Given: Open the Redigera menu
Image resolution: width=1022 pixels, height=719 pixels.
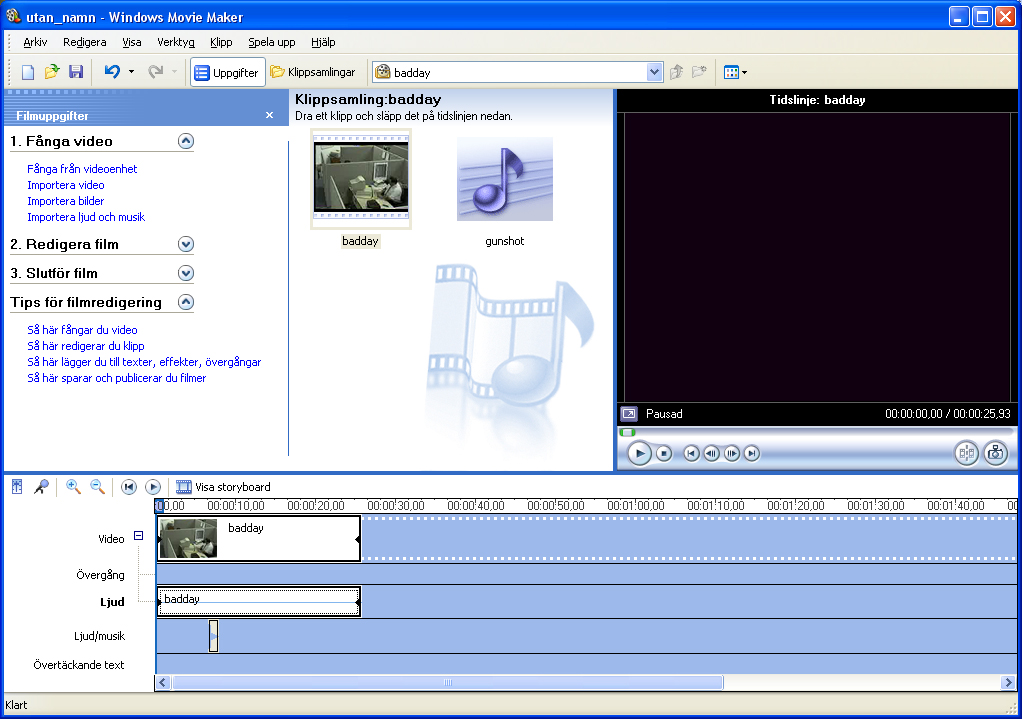Looking at the screenshot, I should coord(85,42).
